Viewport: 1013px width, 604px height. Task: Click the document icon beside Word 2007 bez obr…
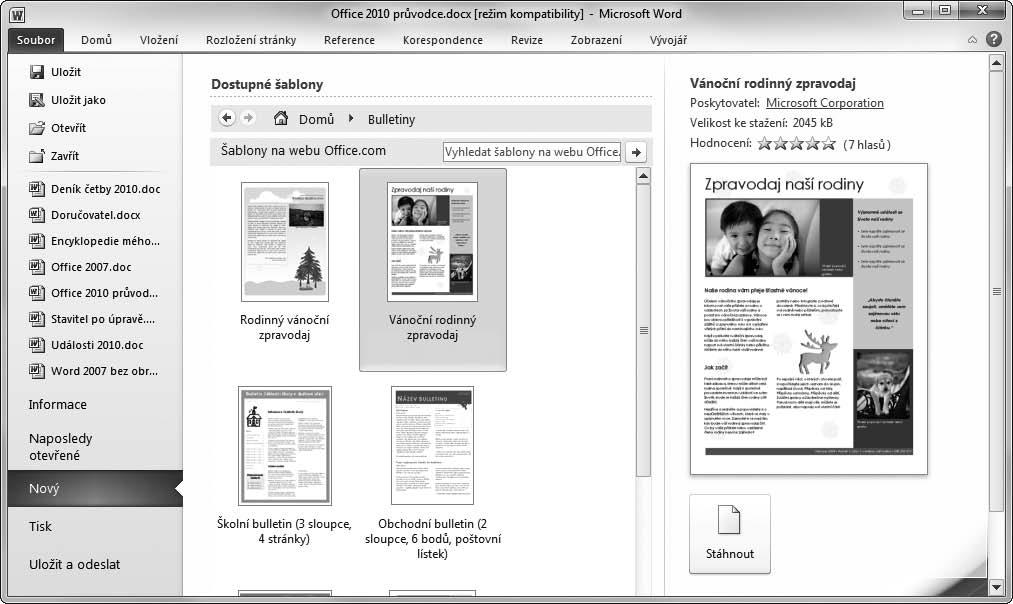[x=37, y=371]
